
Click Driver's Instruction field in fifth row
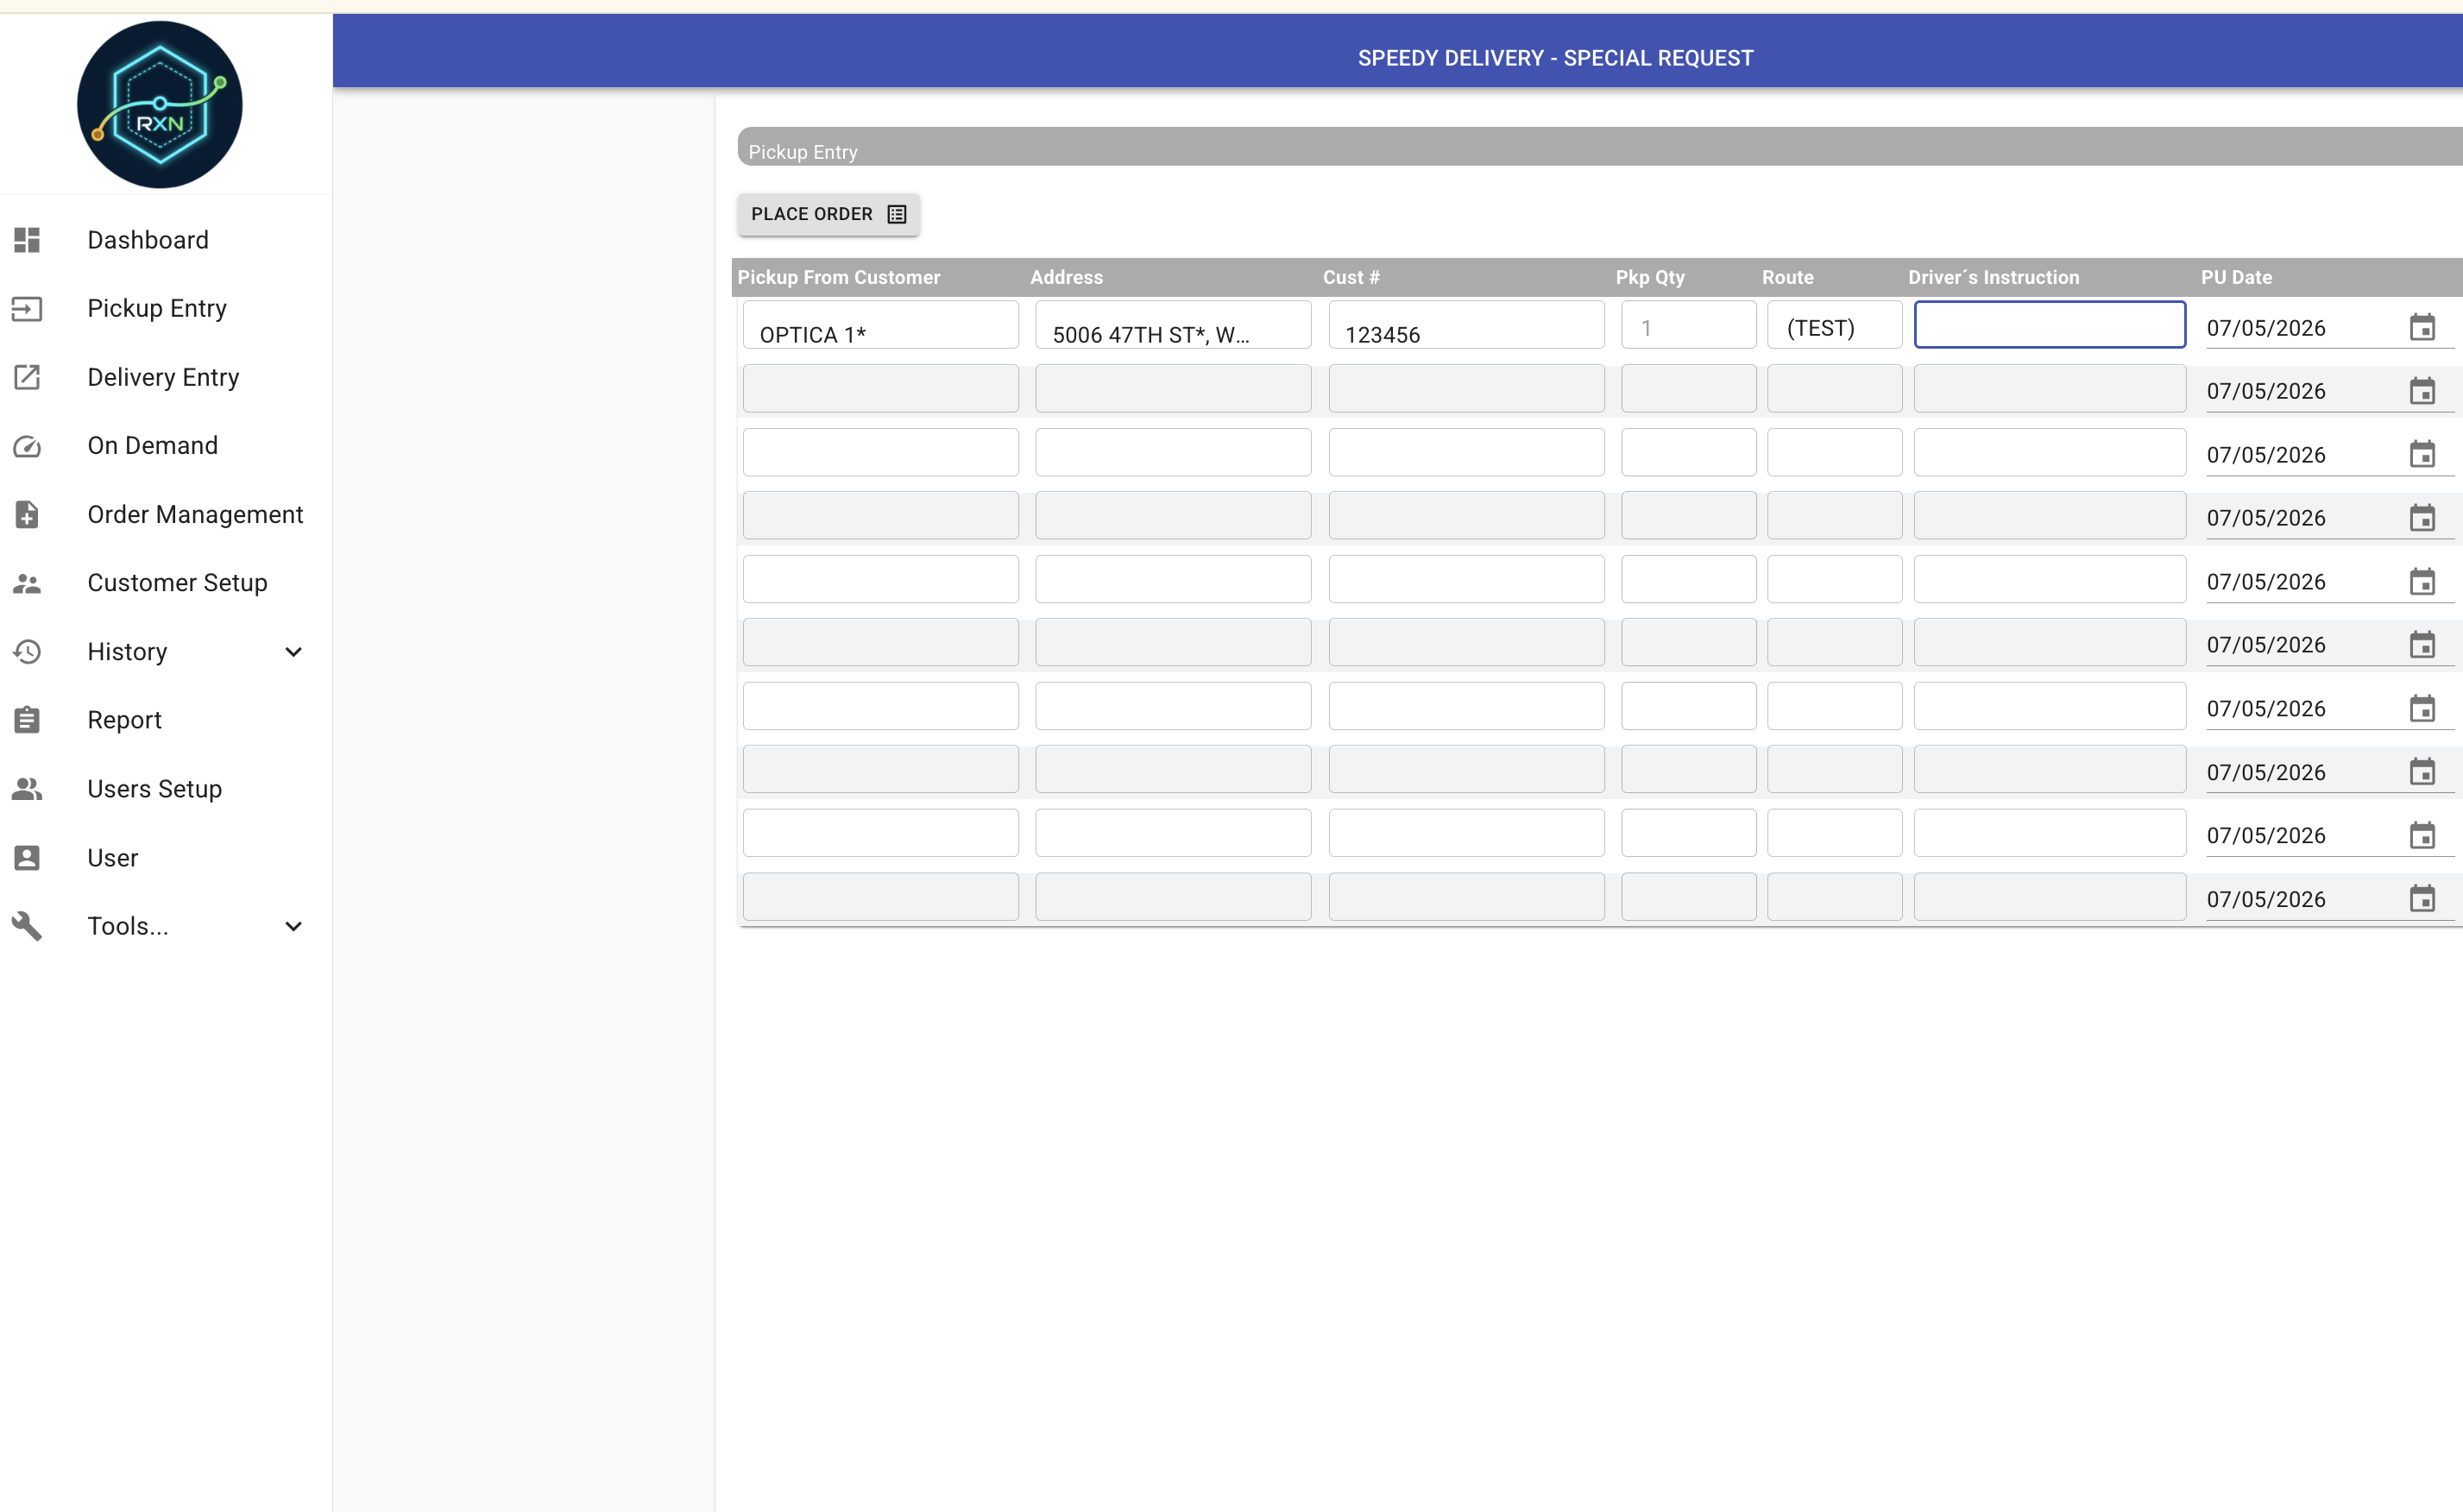[2049, 579]
